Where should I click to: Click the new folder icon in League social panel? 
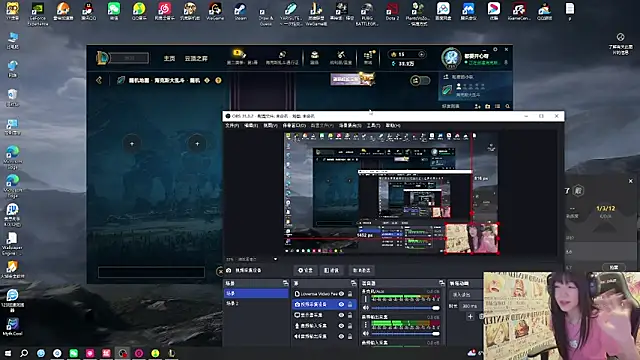click(x=487, y=106)
